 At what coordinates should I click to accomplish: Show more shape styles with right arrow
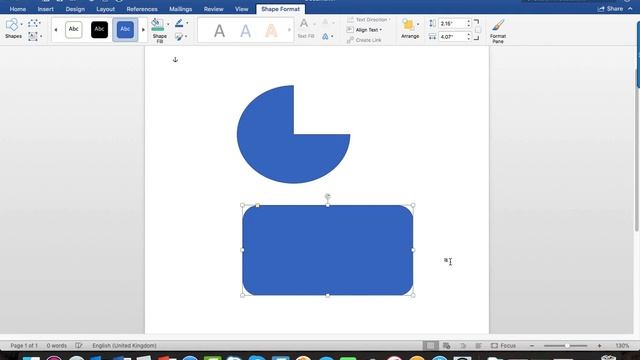143,30
